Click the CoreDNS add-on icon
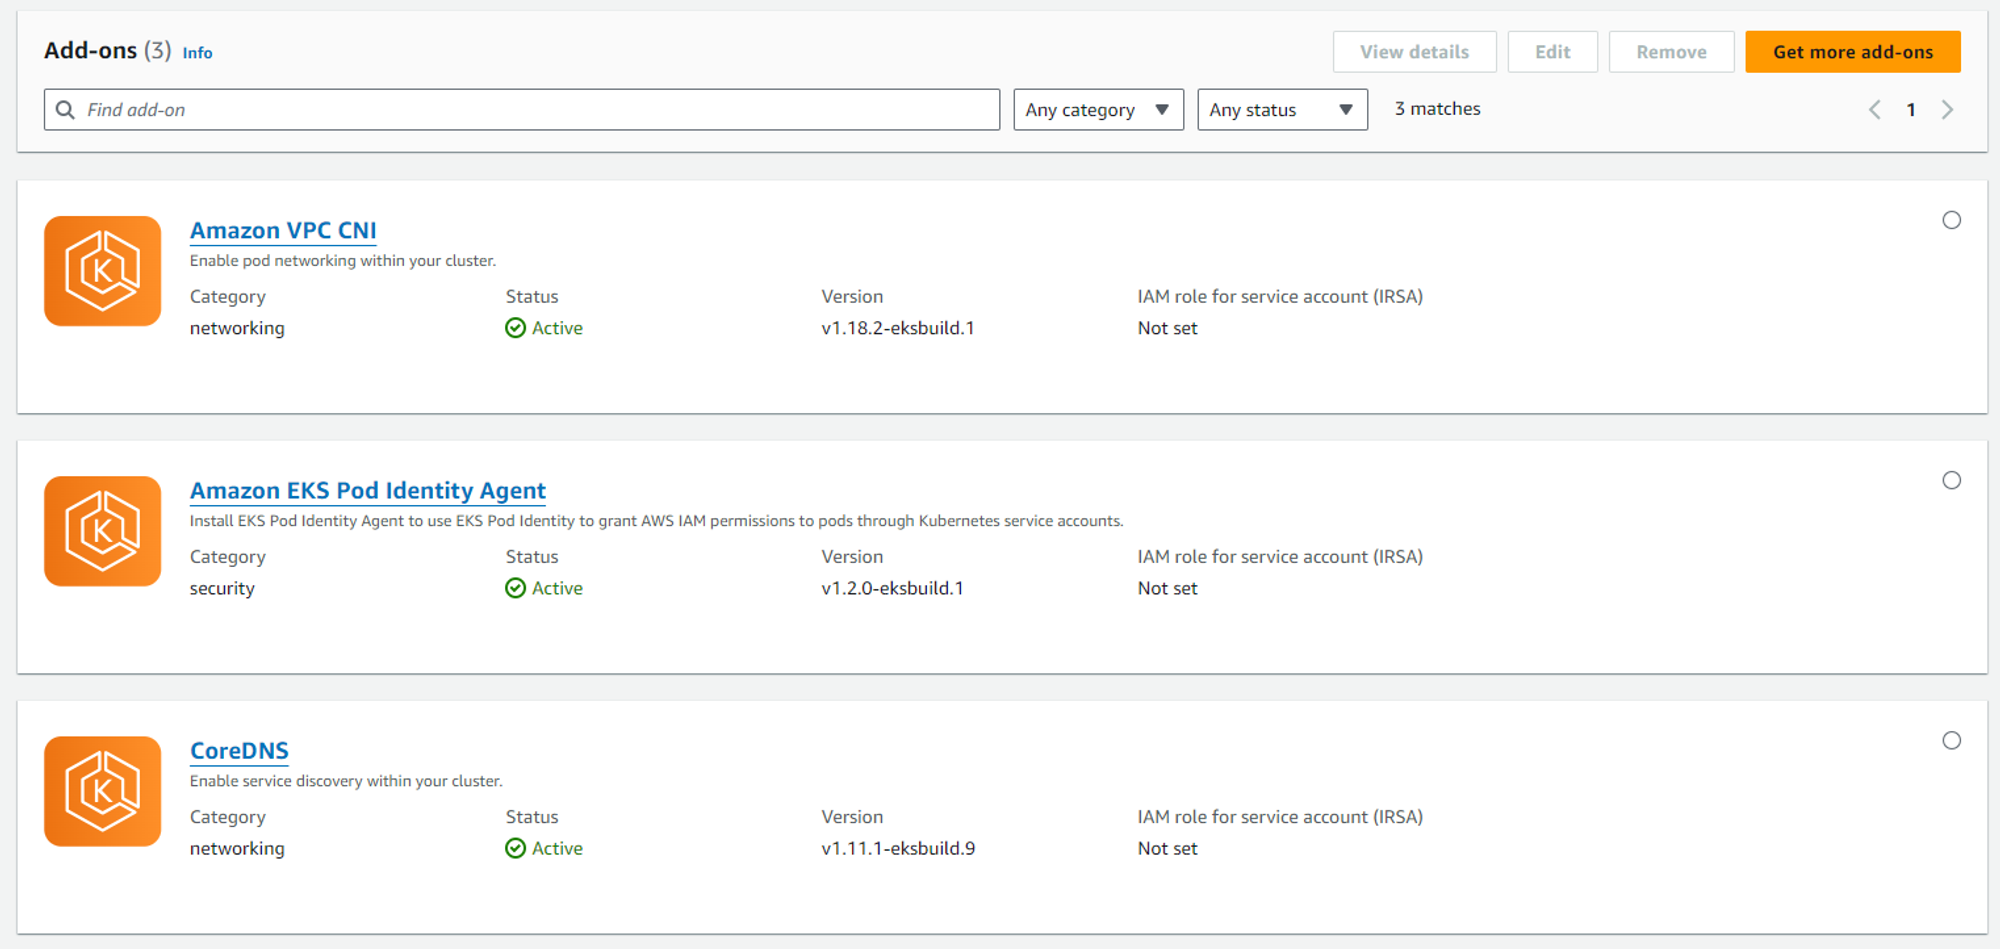The image size is (2000, 949). point(101,790)
